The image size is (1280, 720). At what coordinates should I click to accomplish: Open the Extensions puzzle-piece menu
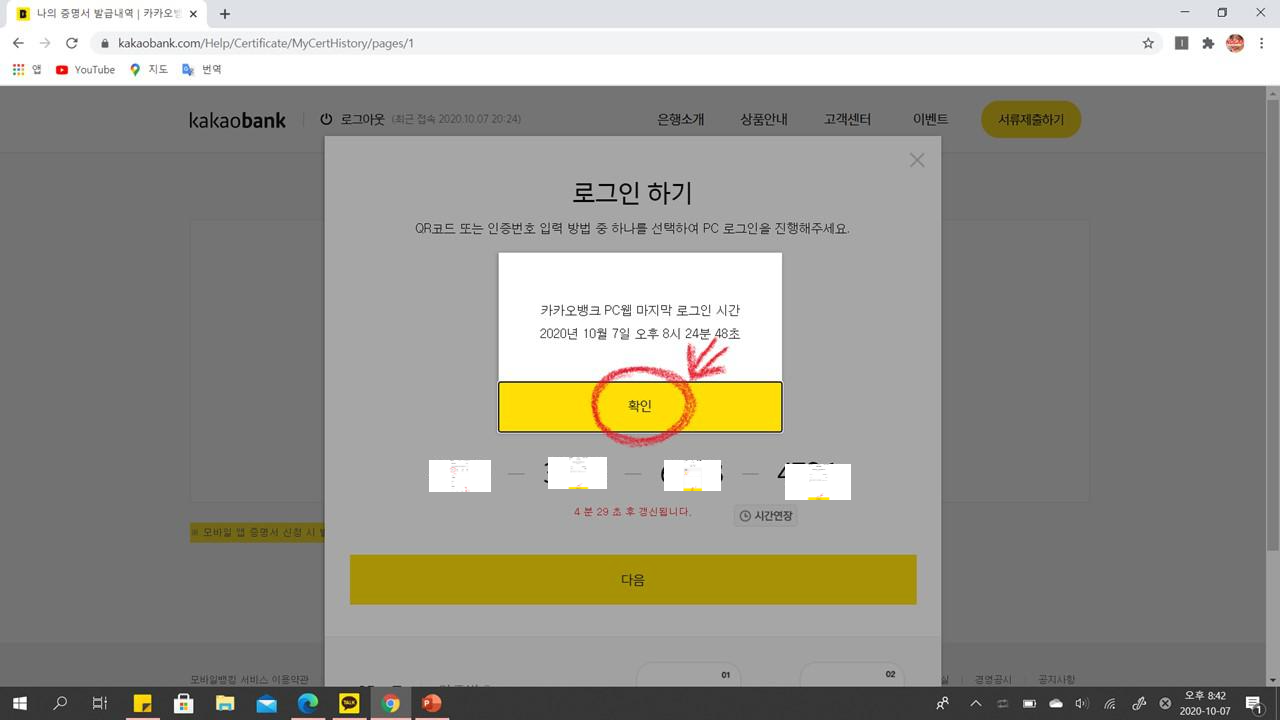coord(1208,43)
